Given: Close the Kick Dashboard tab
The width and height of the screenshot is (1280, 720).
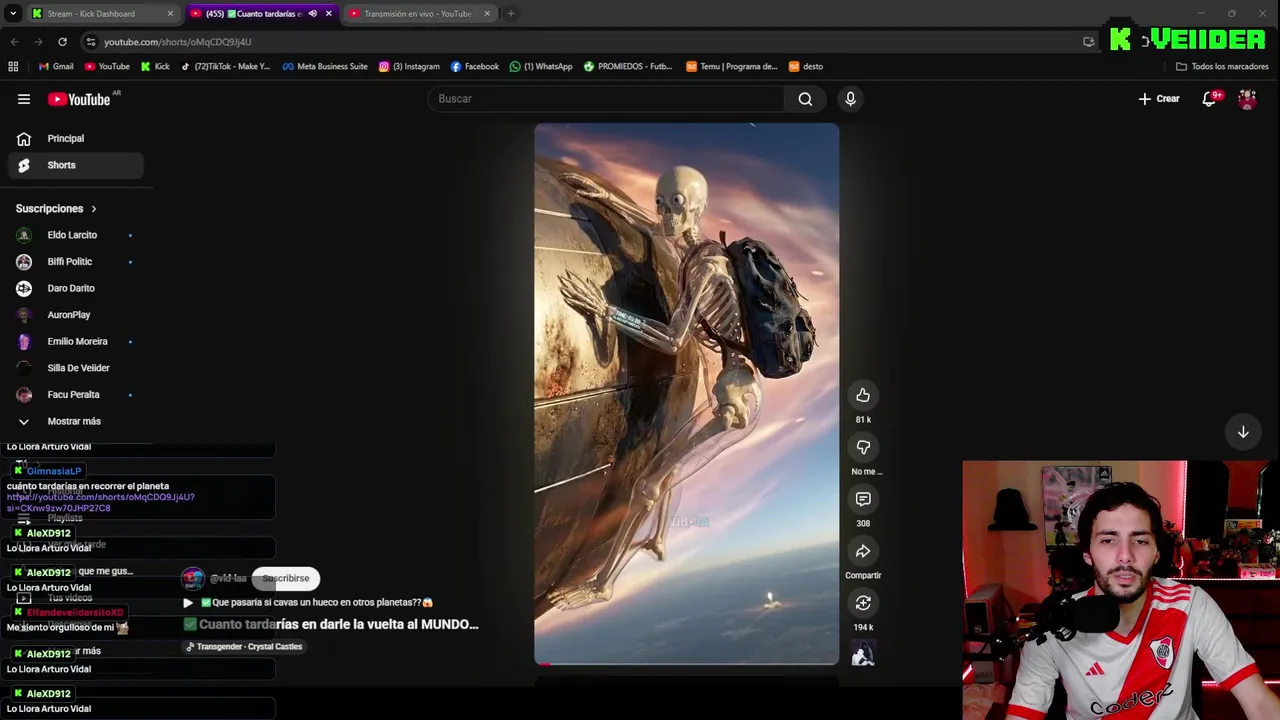Looking at the screenshot, I should click(170, 14).
